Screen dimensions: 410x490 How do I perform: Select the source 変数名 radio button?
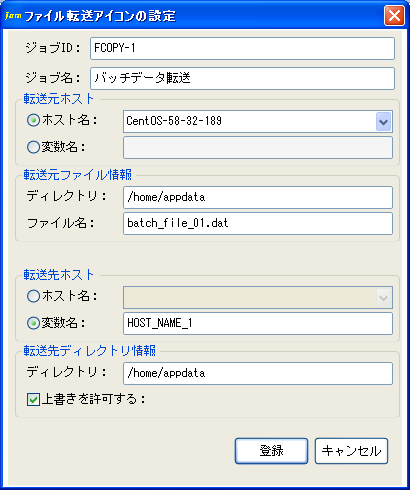click(x=33, y=147)
